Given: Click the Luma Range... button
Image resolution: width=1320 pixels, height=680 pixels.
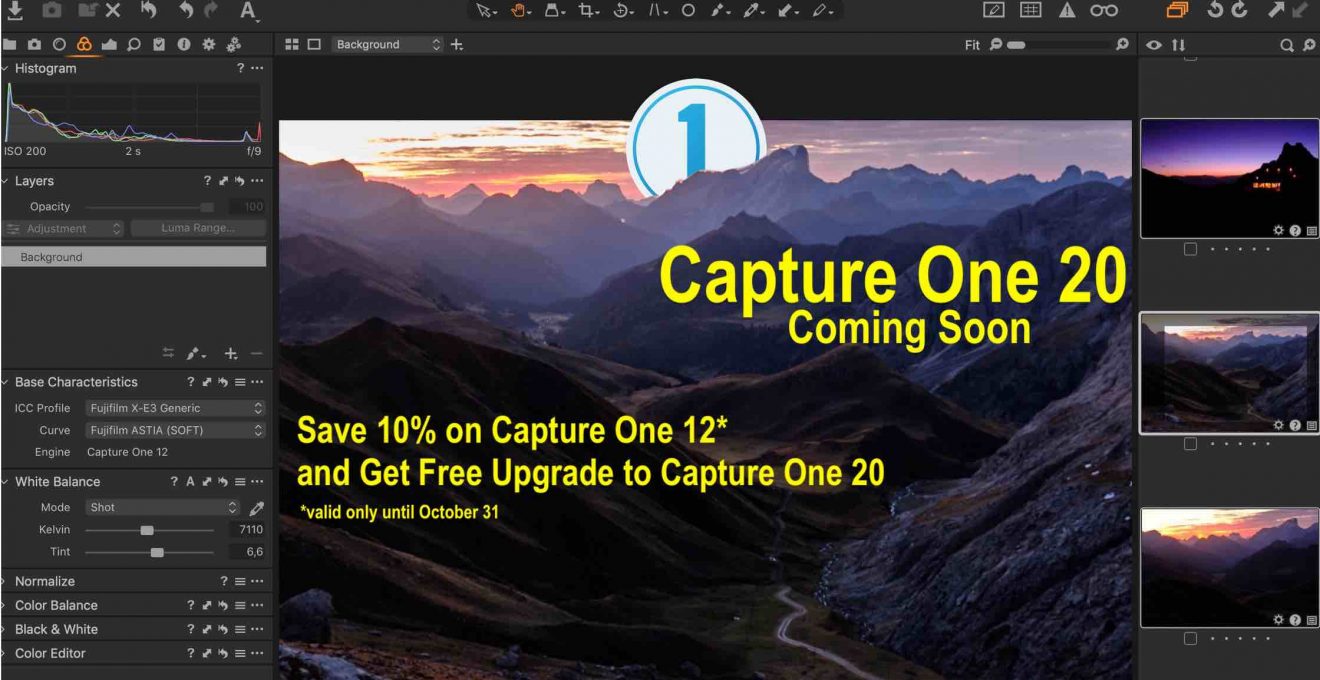Looking at the screenshot, I should [198, 229].
